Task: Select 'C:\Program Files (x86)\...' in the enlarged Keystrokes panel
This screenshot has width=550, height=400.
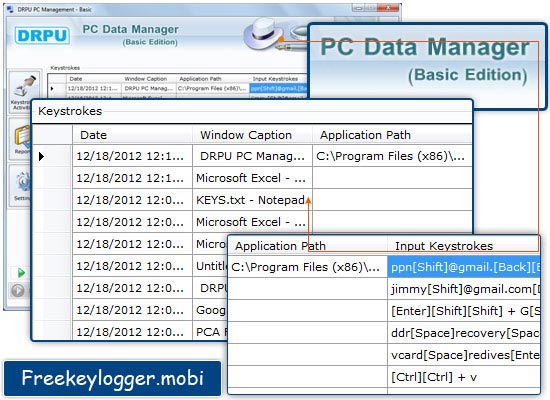Action: [x=392, y=156]
